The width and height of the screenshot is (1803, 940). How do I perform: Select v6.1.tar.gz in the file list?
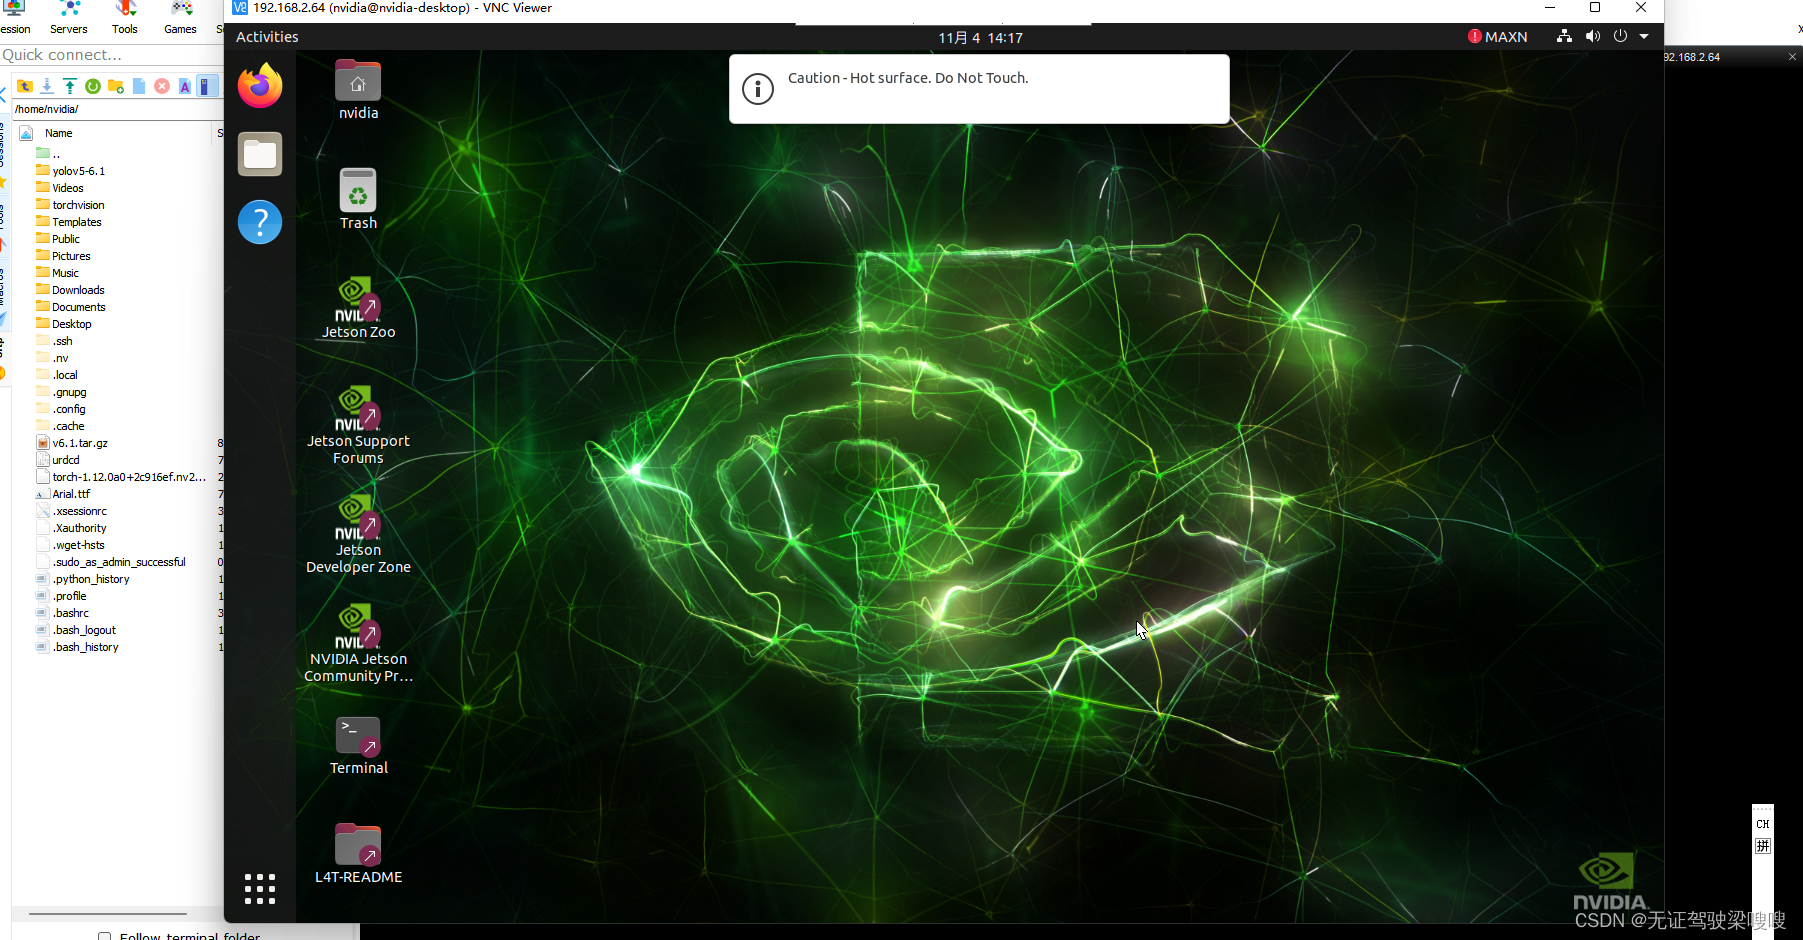click(80, 442)
